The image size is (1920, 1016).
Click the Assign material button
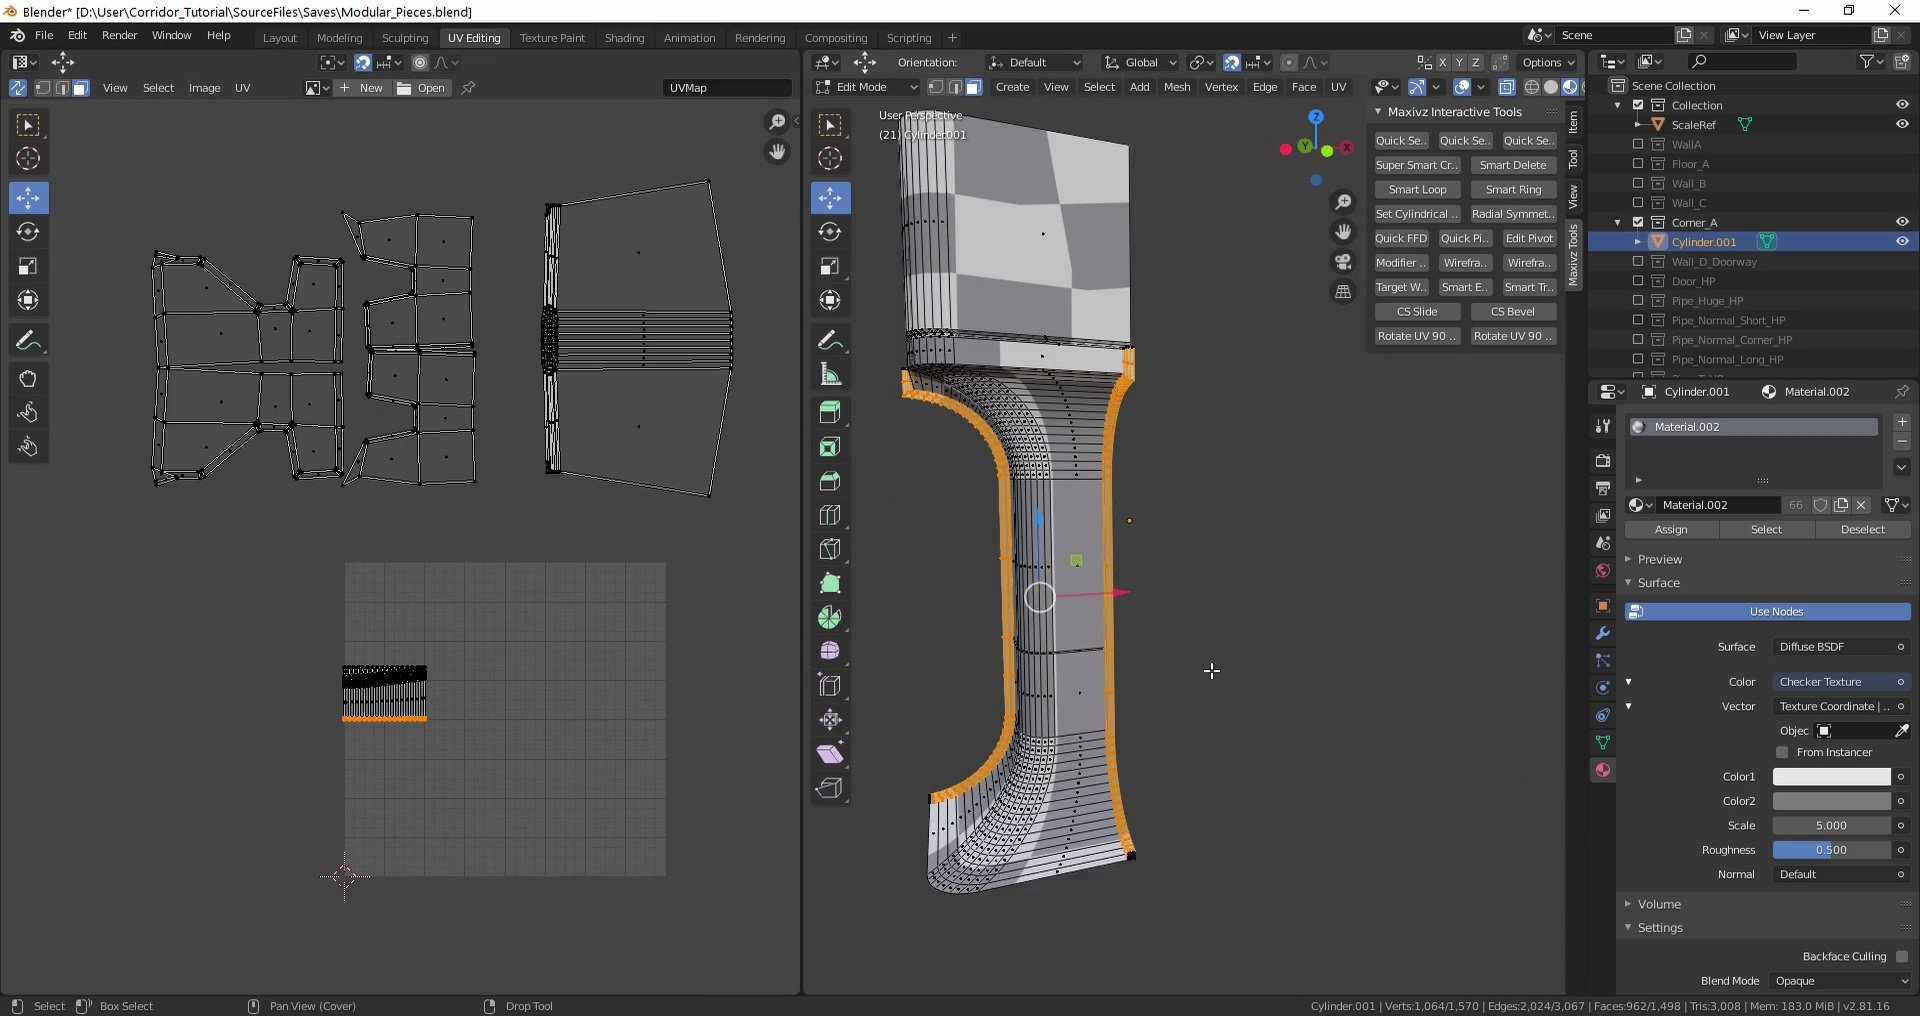[x=1670, y=530]
